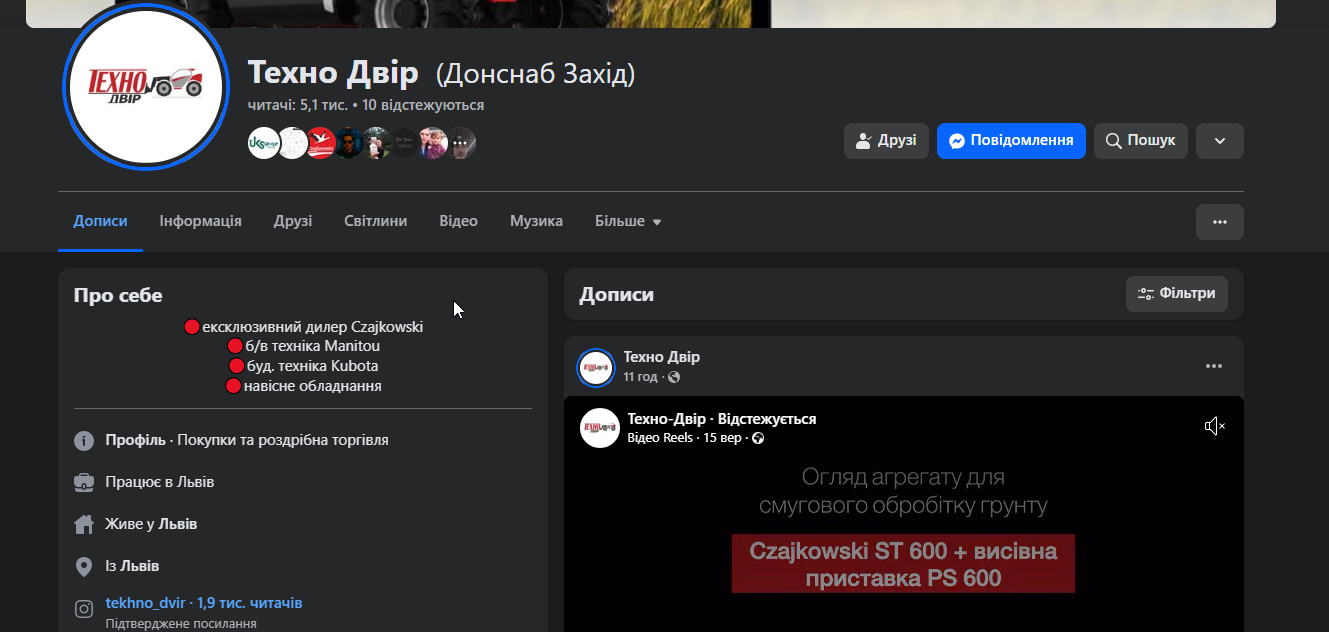Click the Про себе heading
Image resolution: width=1329 pixels, height=632 pixels.
coord(118,295)
